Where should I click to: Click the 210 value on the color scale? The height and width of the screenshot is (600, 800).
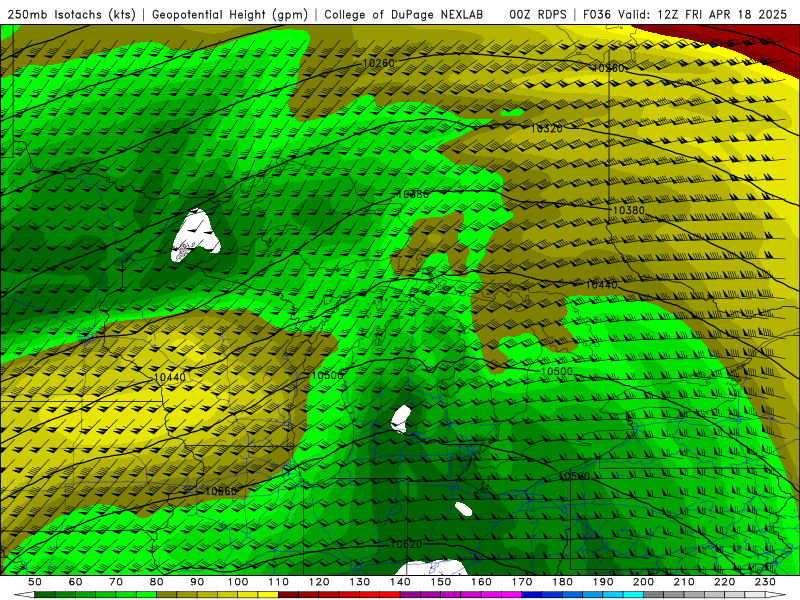tap(684, 582)
